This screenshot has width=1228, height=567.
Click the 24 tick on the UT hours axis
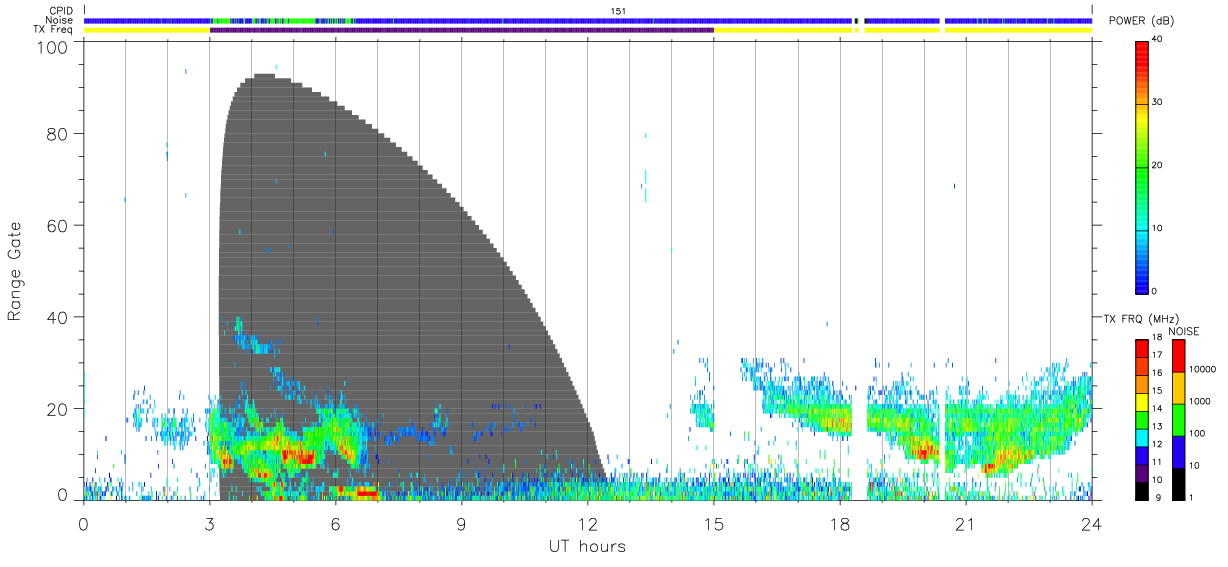[1091, 523]
